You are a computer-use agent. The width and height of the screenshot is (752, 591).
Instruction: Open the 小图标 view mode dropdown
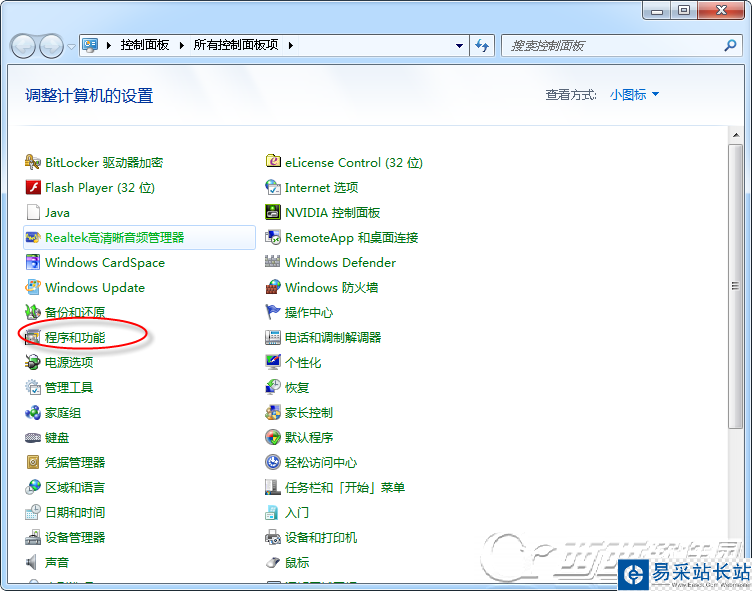tap(634, 95)
